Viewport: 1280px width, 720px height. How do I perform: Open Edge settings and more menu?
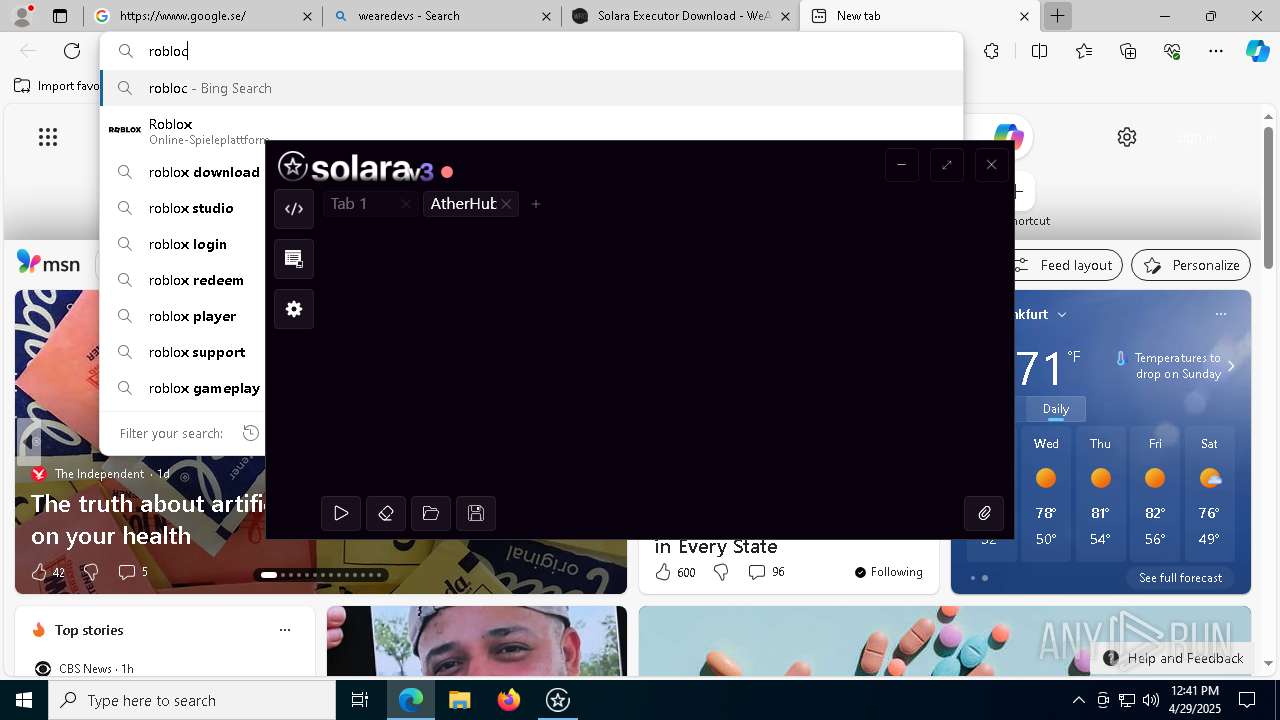[1216, 51]
